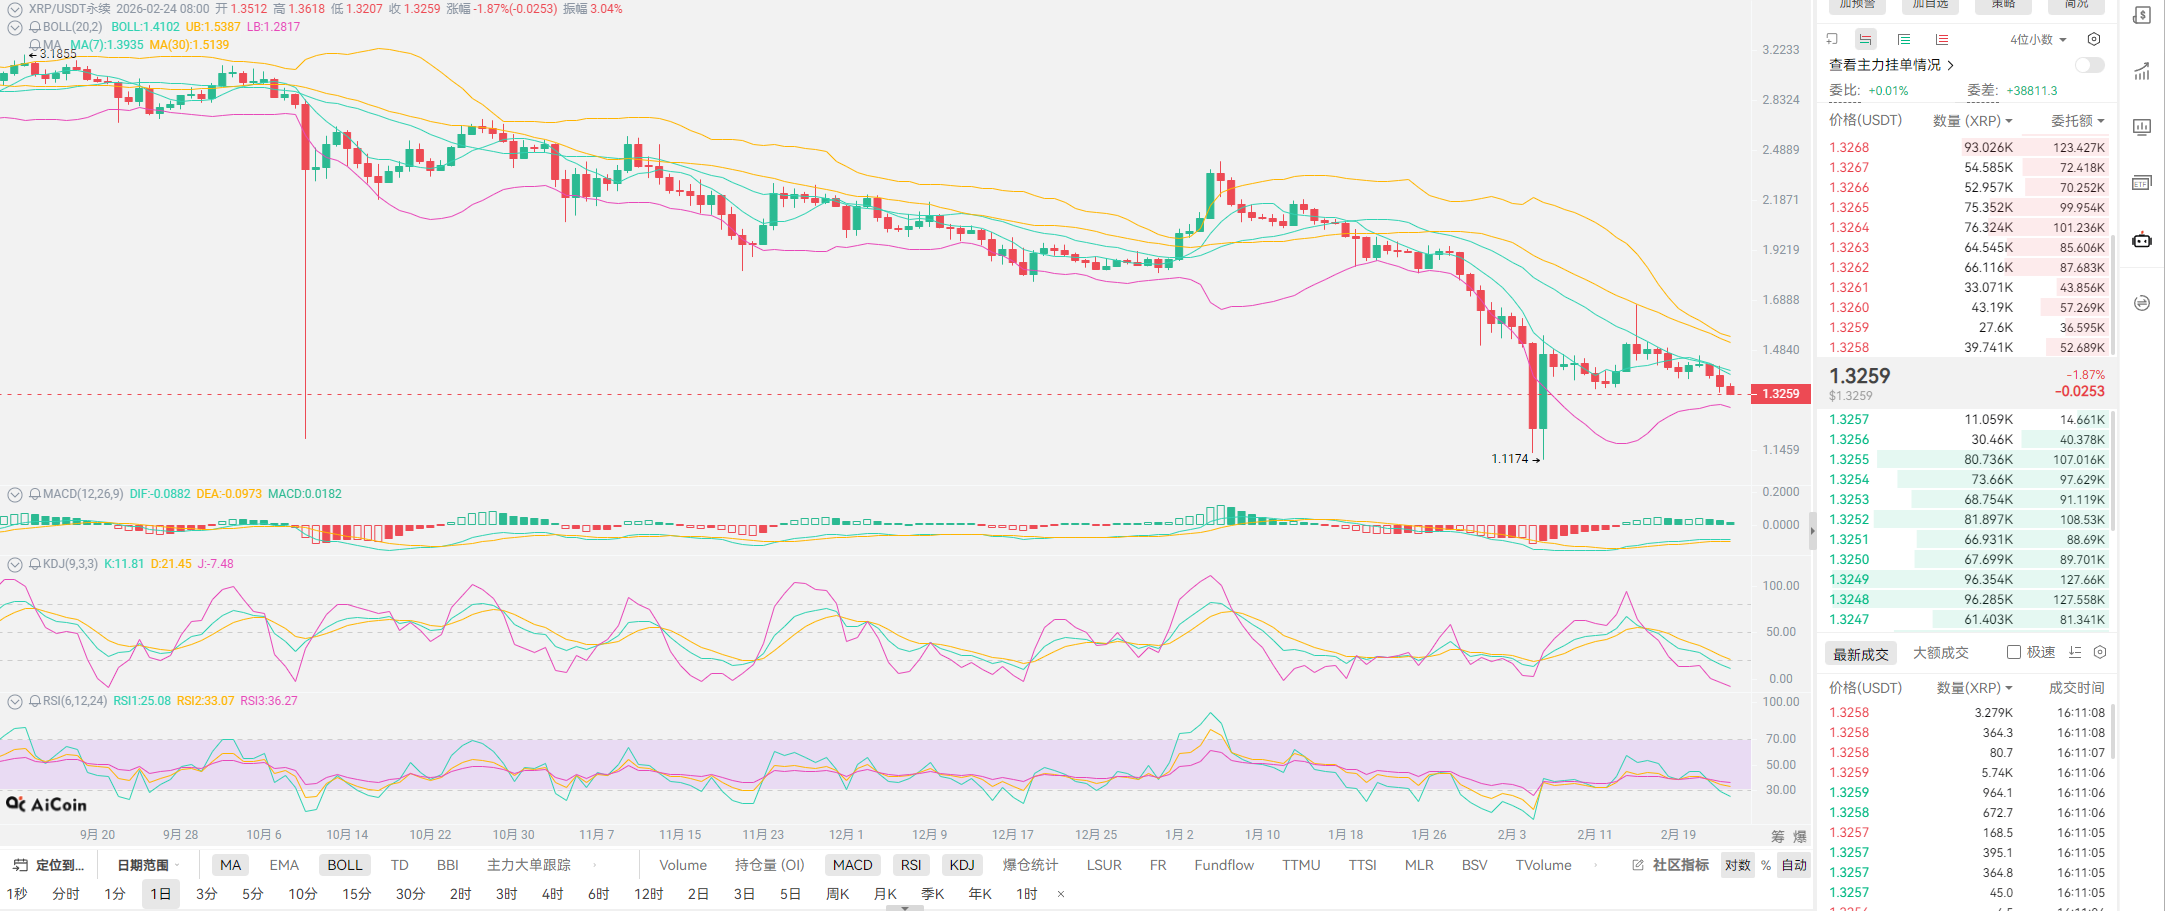Open order book settings hexagon icon

[x=2094, y=39]
